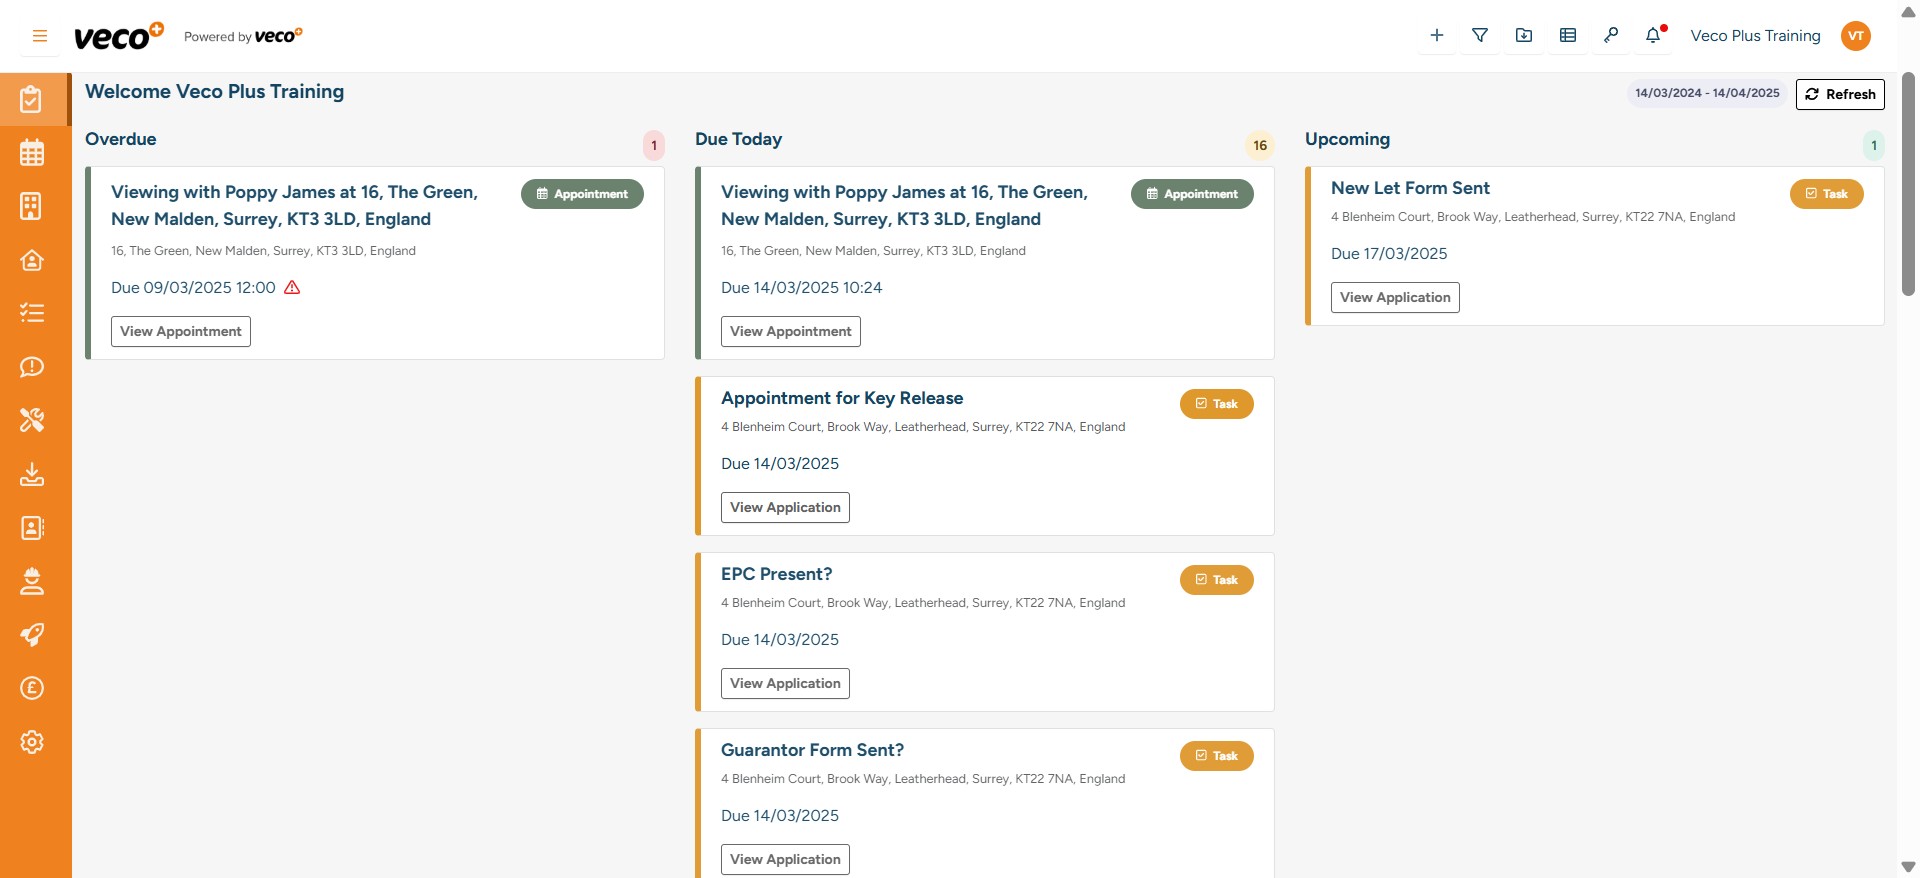1920x878 pixels.
Task: Click the Appointment badge in the Overdue card
Action: click(x=582, y=194)
